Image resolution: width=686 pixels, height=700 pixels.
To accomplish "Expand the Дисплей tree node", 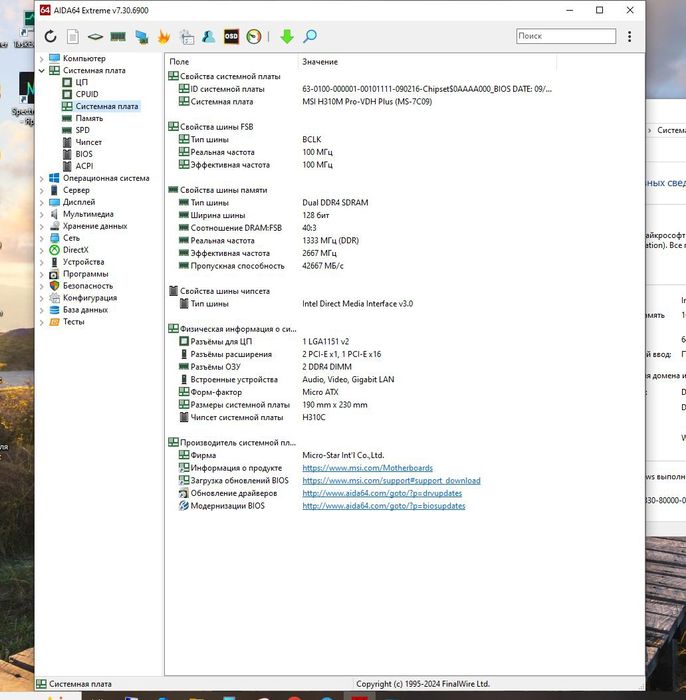I will [42, 203].
